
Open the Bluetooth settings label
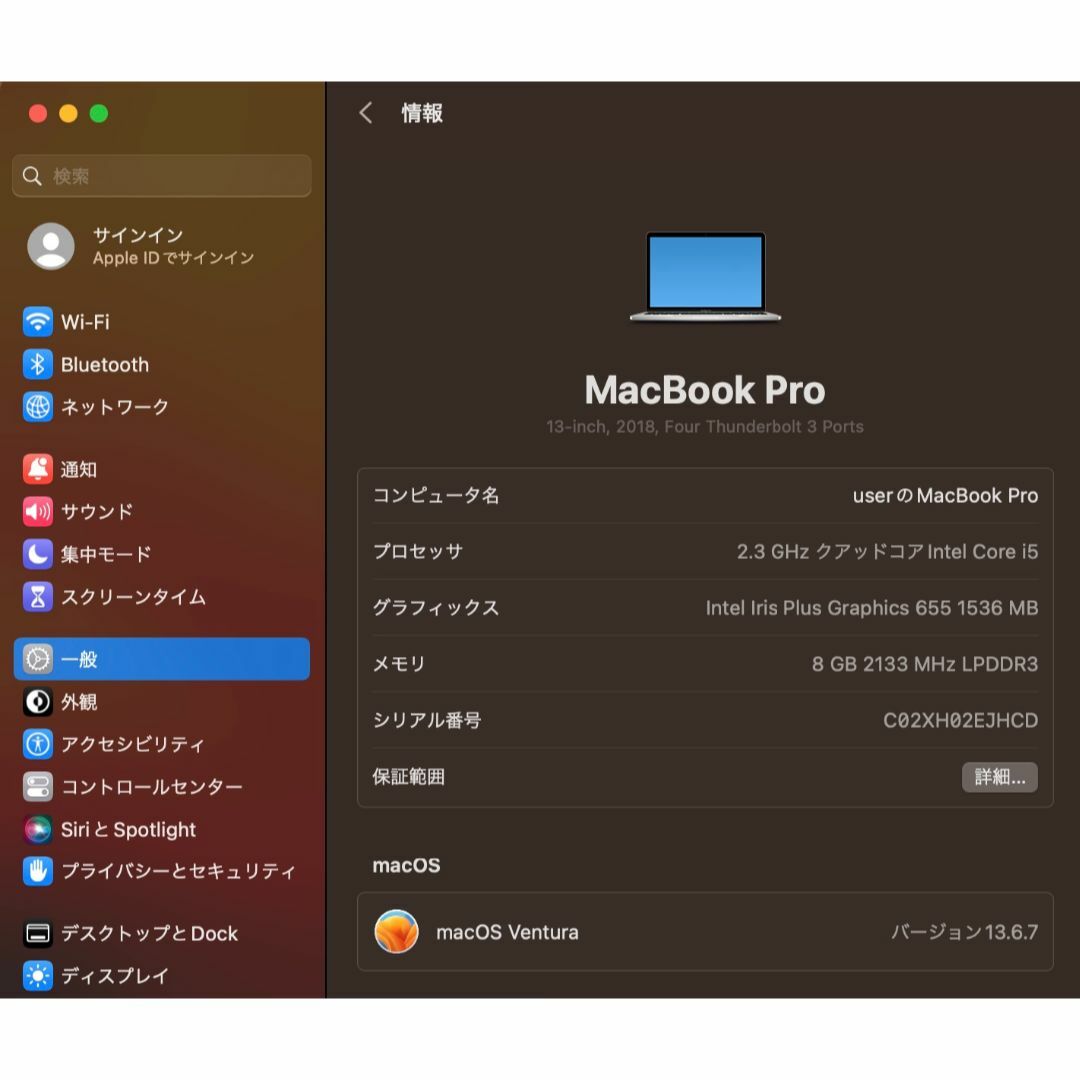pos(105,364)
